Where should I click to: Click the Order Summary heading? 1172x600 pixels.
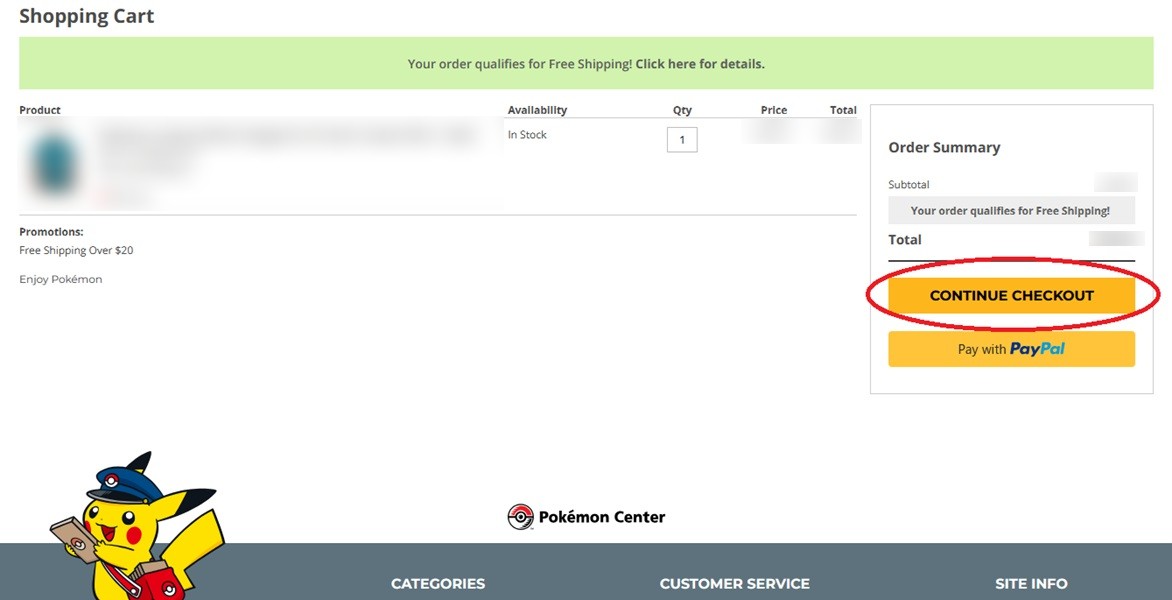click(x=944, y=147)
